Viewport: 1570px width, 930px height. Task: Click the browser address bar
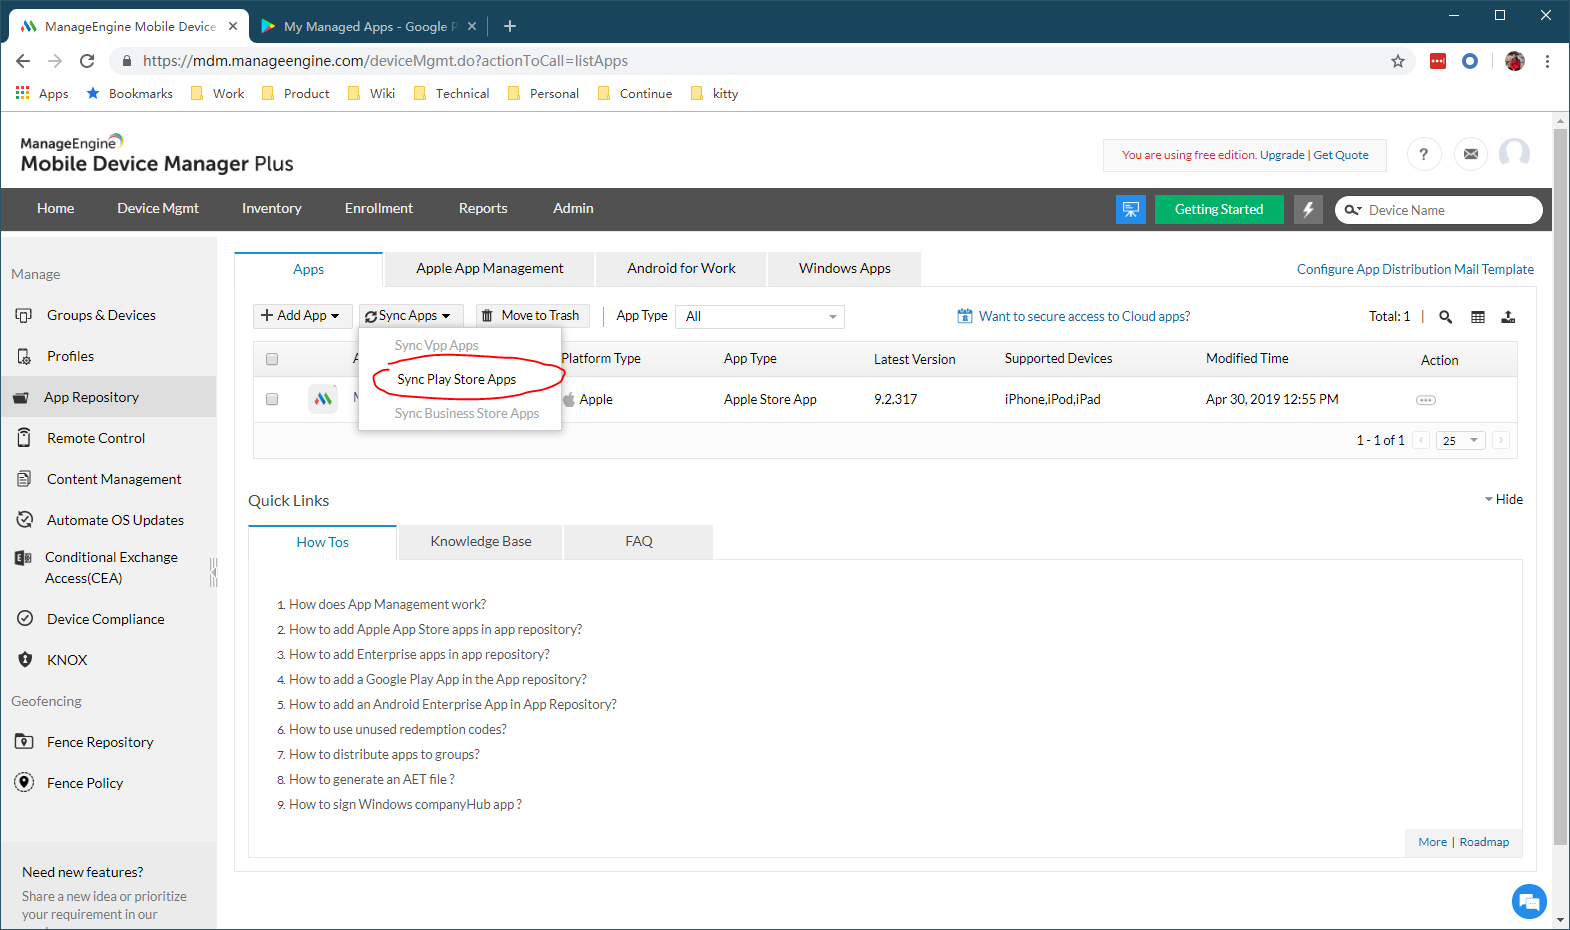[760, 61]
